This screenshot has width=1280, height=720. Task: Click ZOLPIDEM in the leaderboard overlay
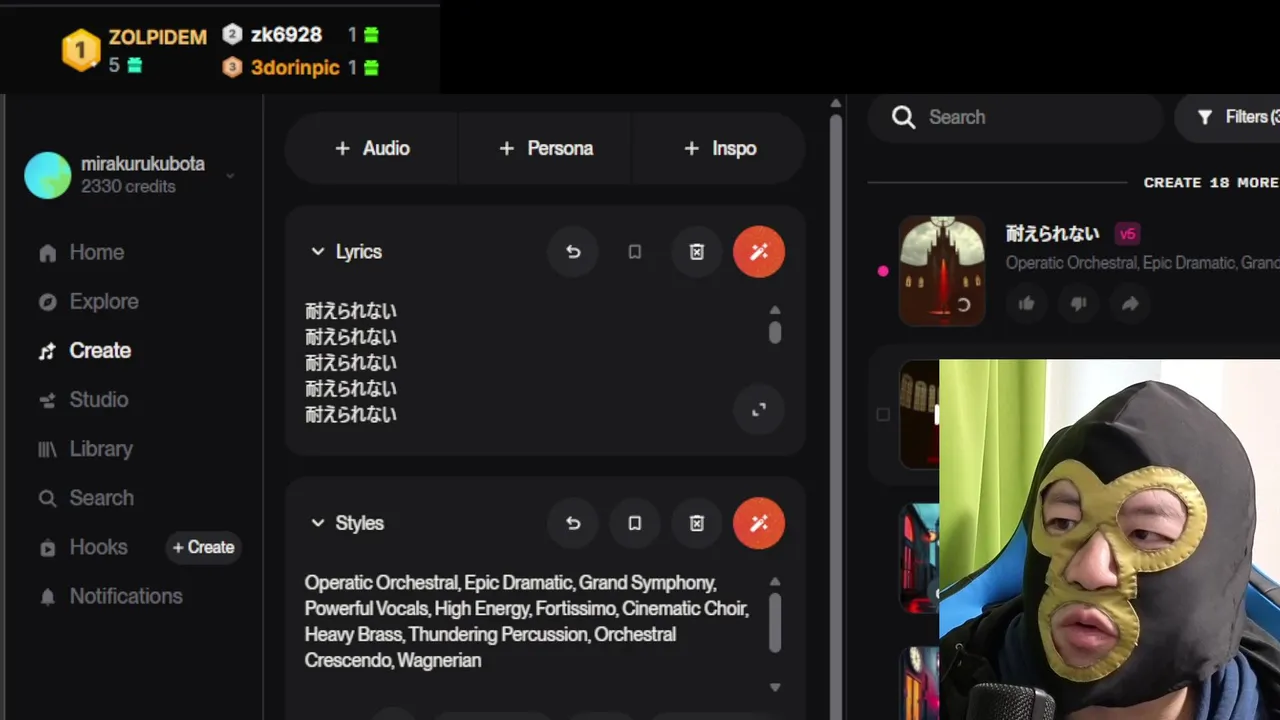(157, 37)
